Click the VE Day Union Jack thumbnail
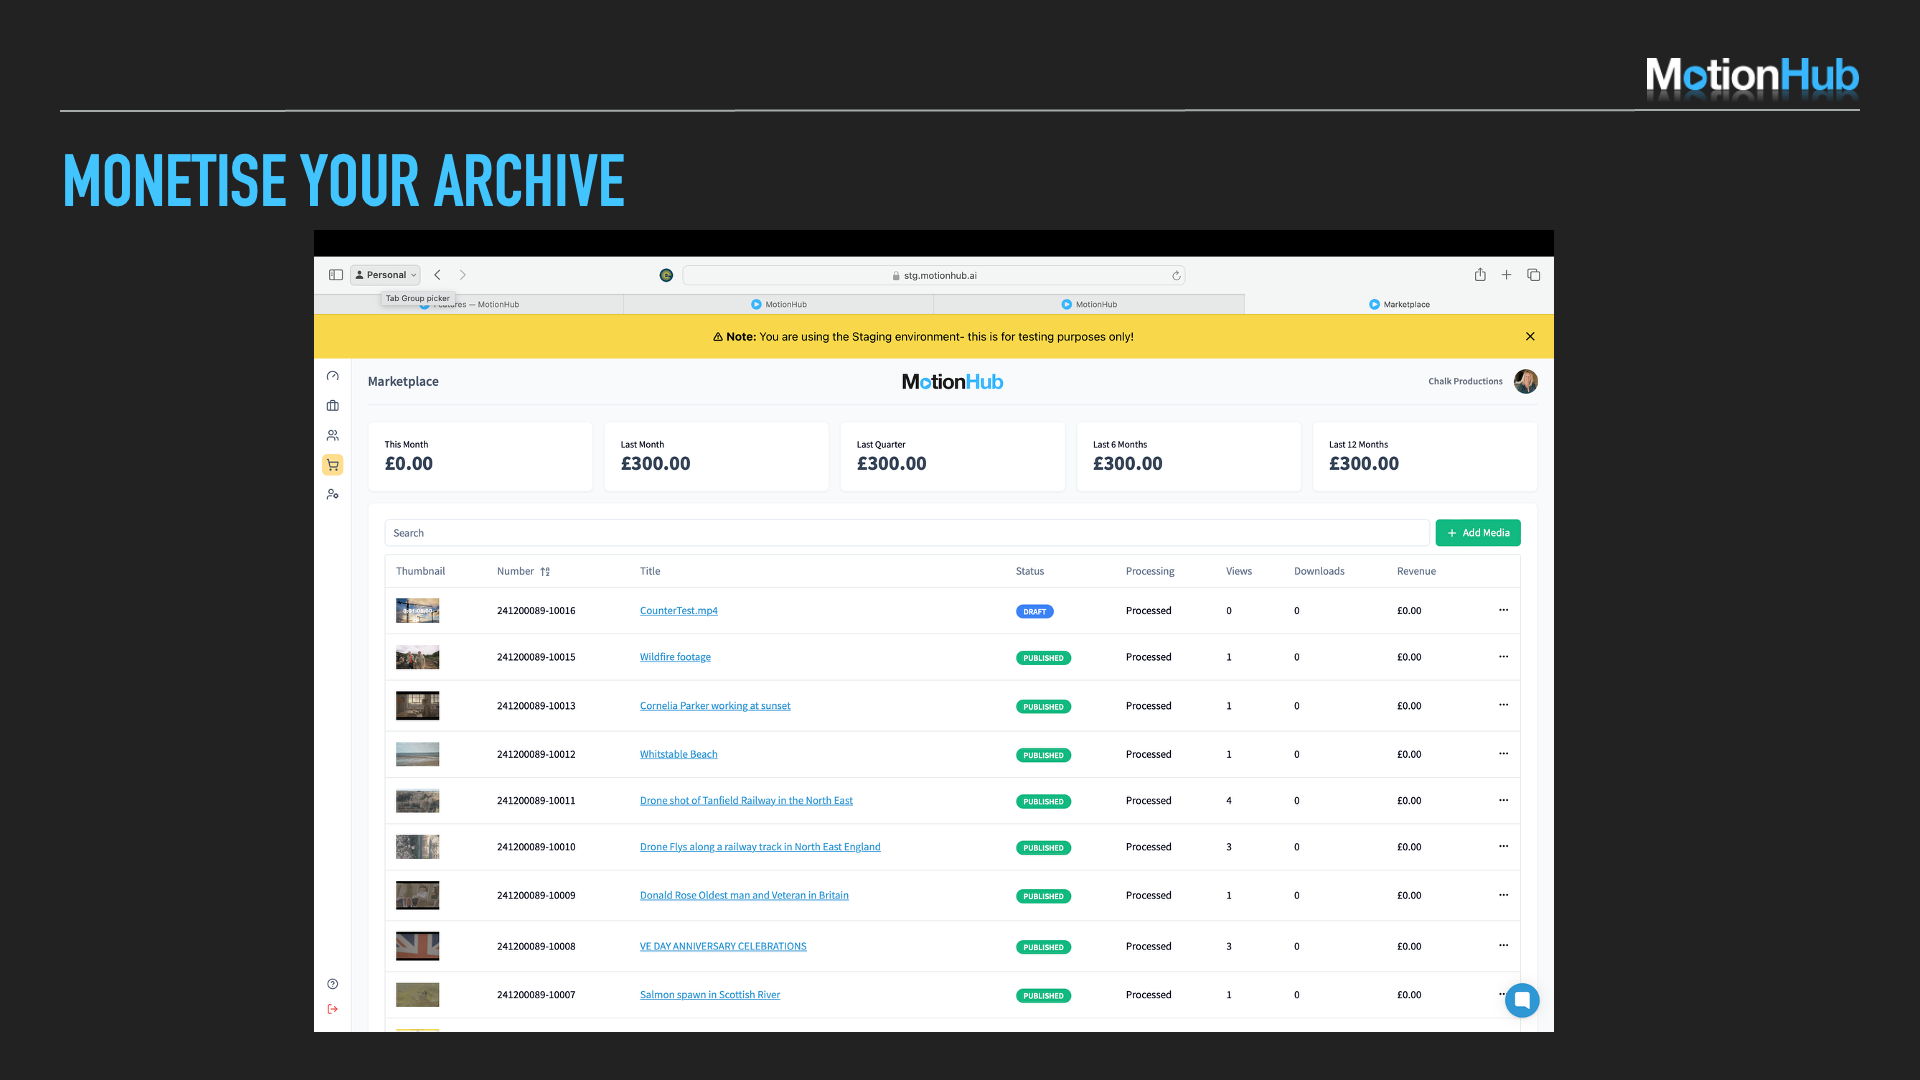 coord(417,946)
